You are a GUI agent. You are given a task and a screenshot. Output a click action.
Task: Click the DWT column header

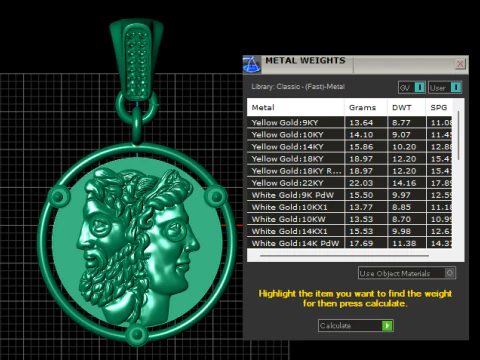click(406, 107)
